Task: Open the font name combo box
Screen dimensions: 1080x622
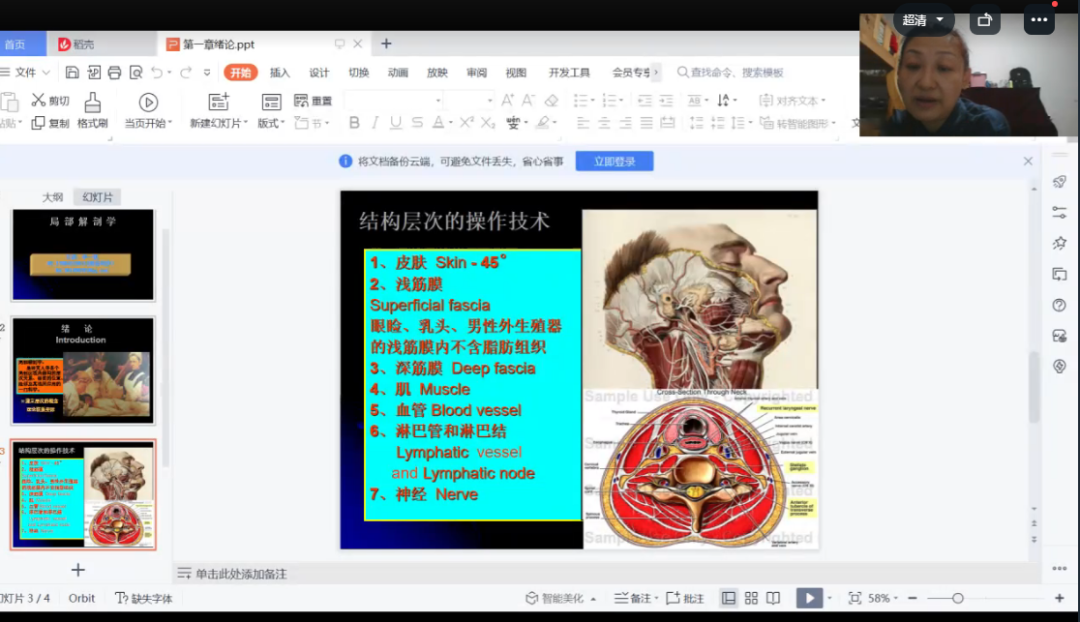Action: [x=394, y=101]
